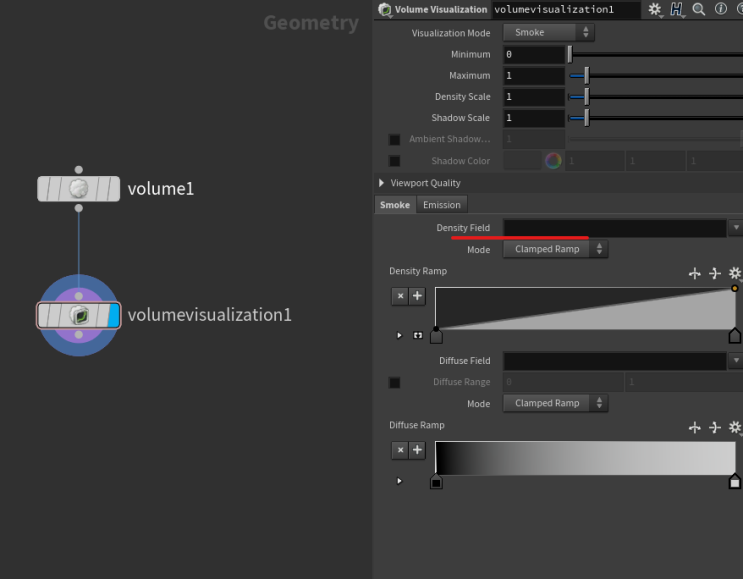Expand Diffuse Ramp point controls arrow
743x579 pixels.
[x=399, y=481]
